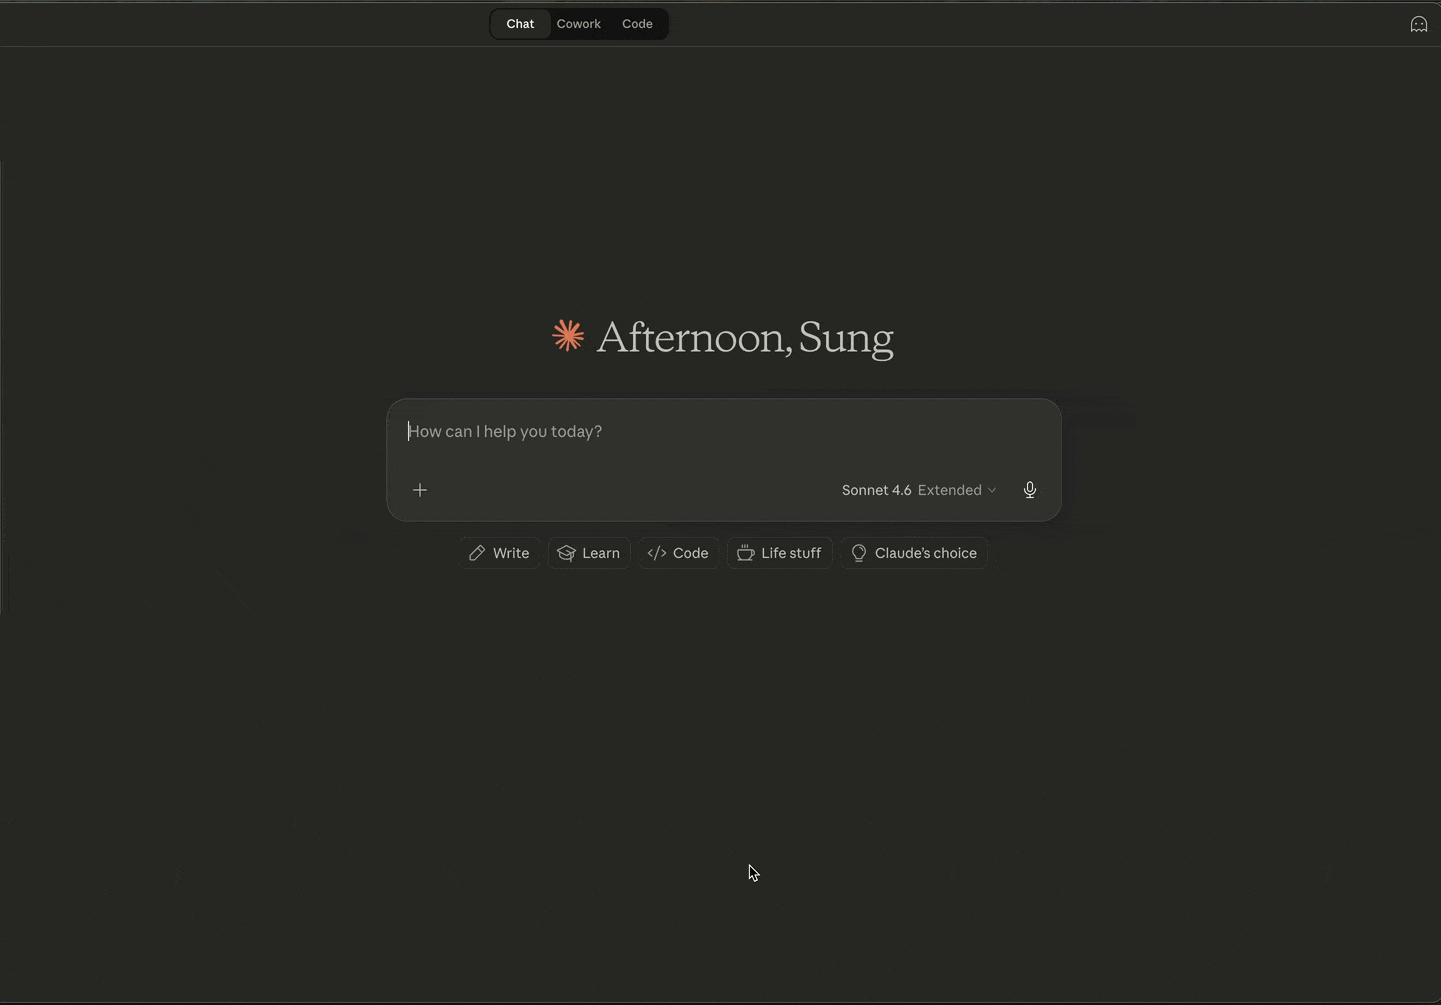Open the Sonnet 4.6 model selector
The height and width of the screenshot is (1005, 1441).
[x=876, y=490]
